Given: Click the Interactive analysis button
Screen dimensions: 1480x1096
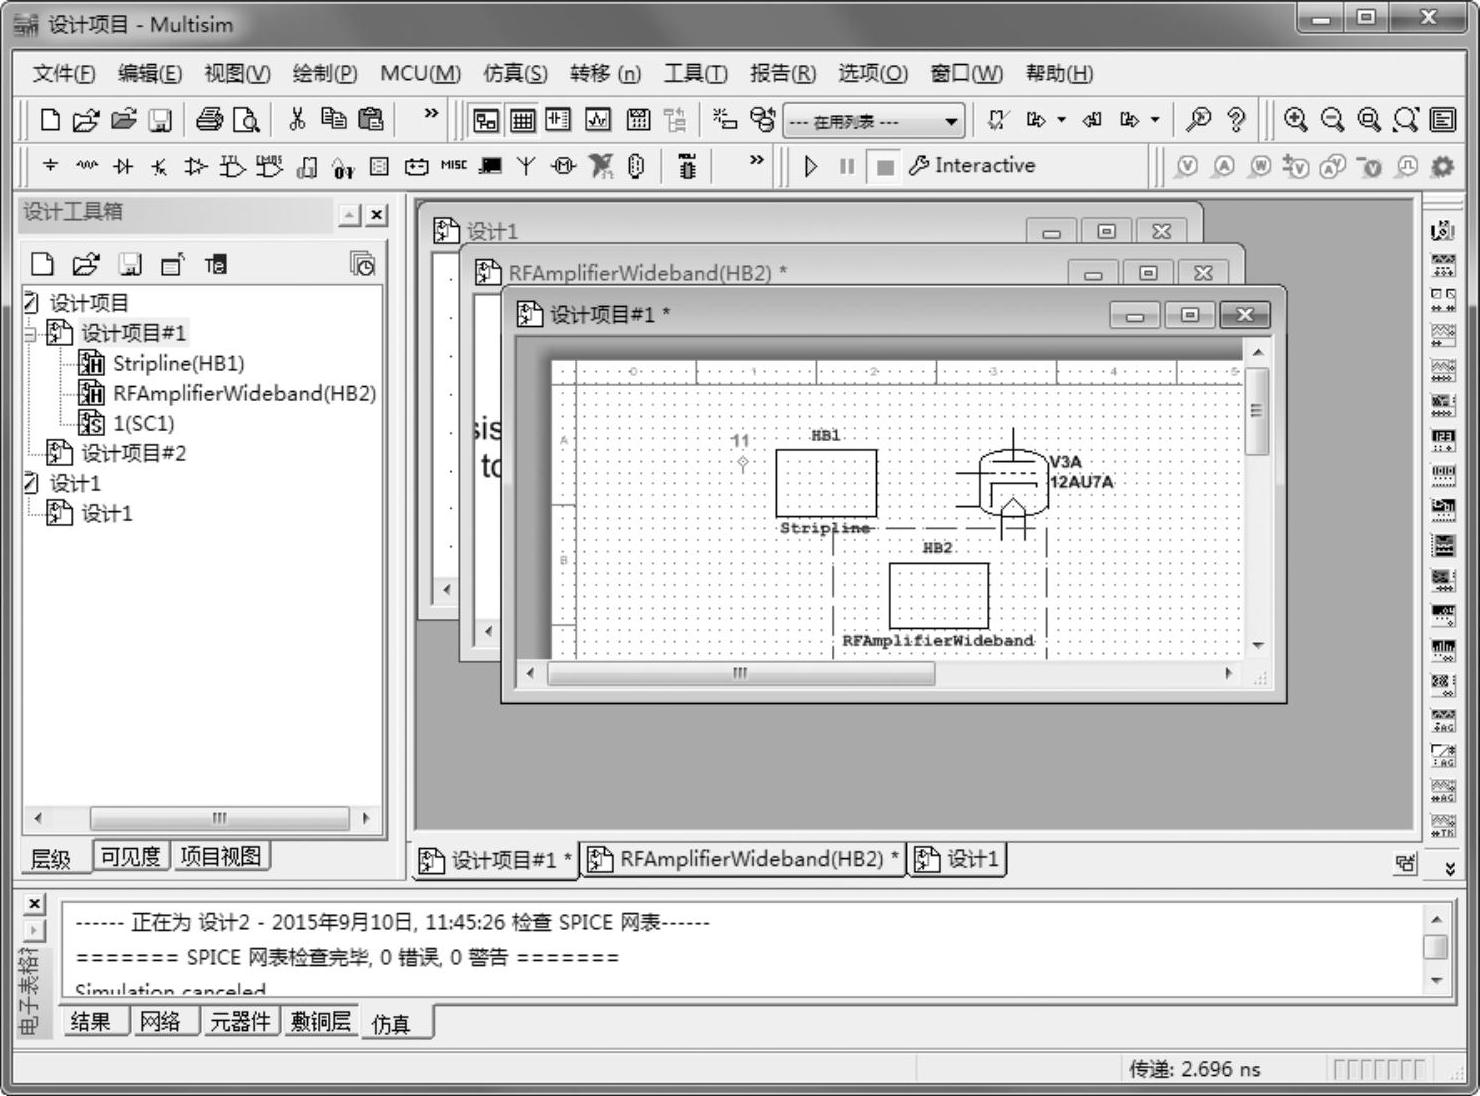Looking at the screenshot, I should click(x=972, y=166).
